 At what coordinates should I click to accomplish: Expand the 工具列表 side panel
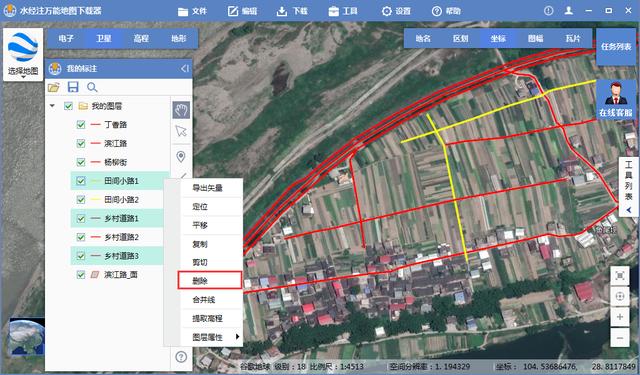click(x=629, y=187)
